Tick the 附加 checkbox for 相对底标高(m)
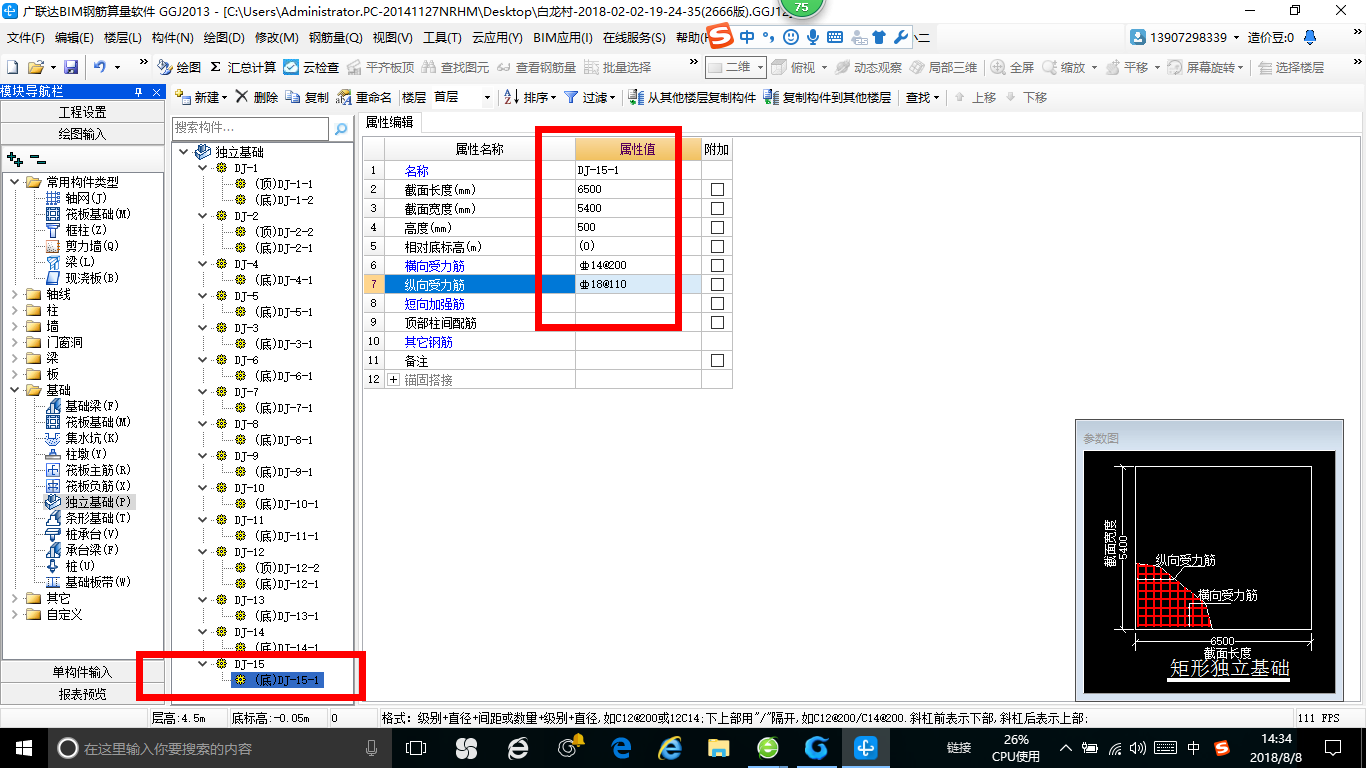 (717, 247)
